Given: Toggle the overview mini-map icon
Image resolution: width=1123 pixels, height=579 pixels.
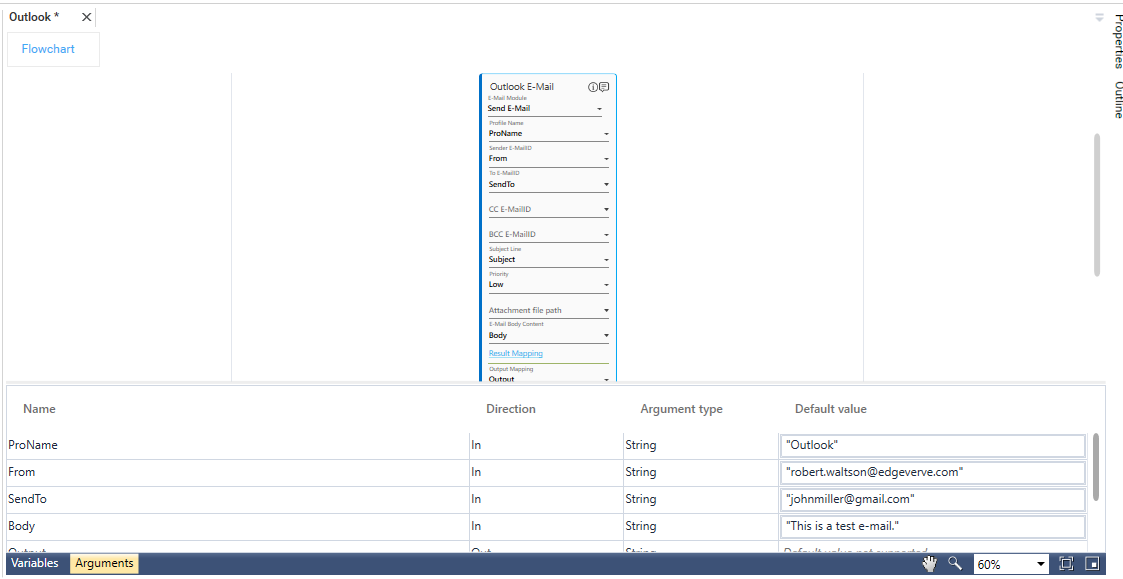Looking at the screenshot, I should click(1092, 564).
